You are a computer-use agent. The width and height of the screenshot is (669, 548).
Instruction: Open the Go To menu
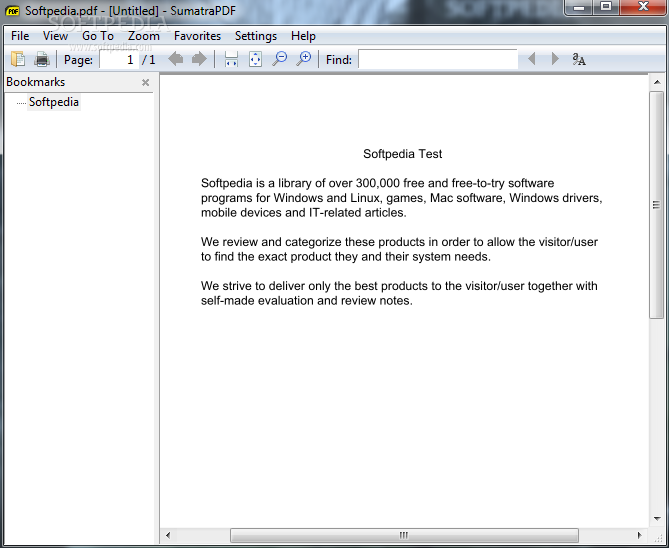click(98, 36)
